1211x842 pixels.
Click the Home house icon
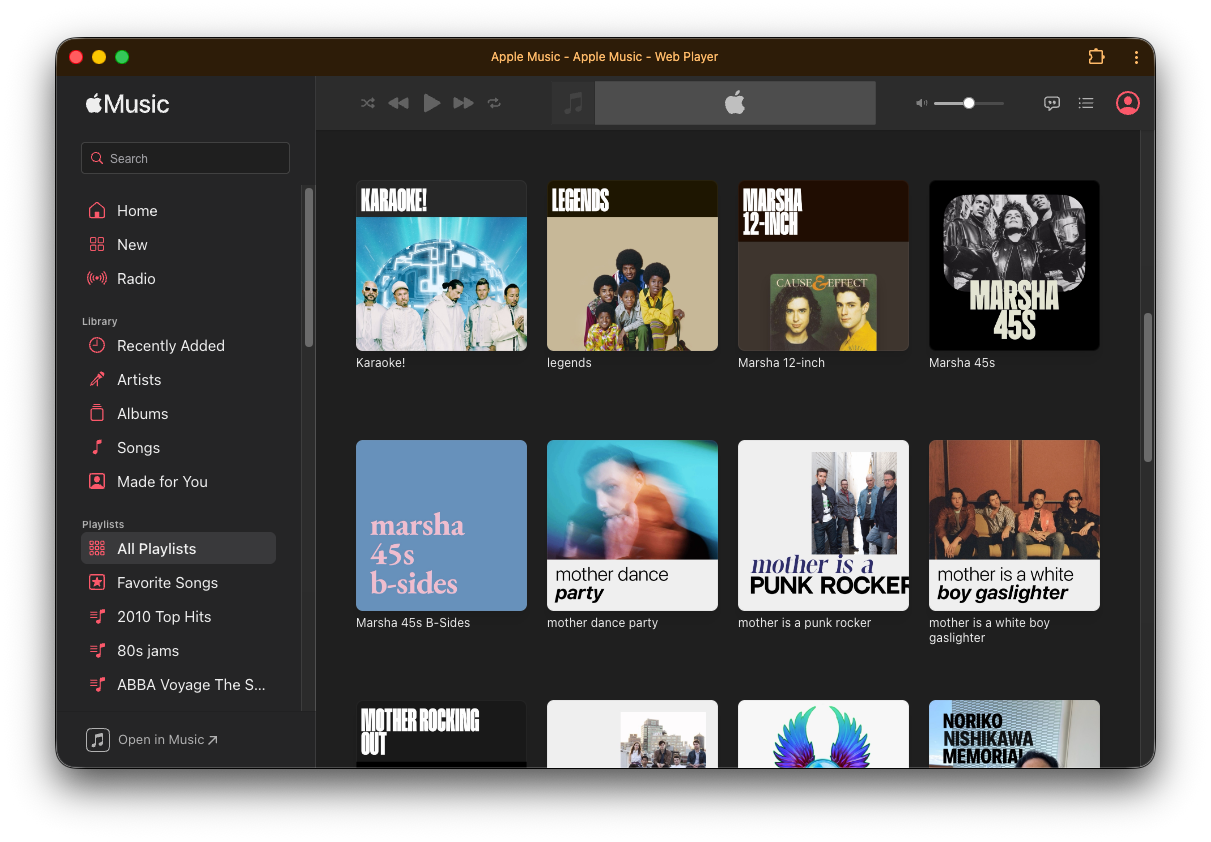97,211
